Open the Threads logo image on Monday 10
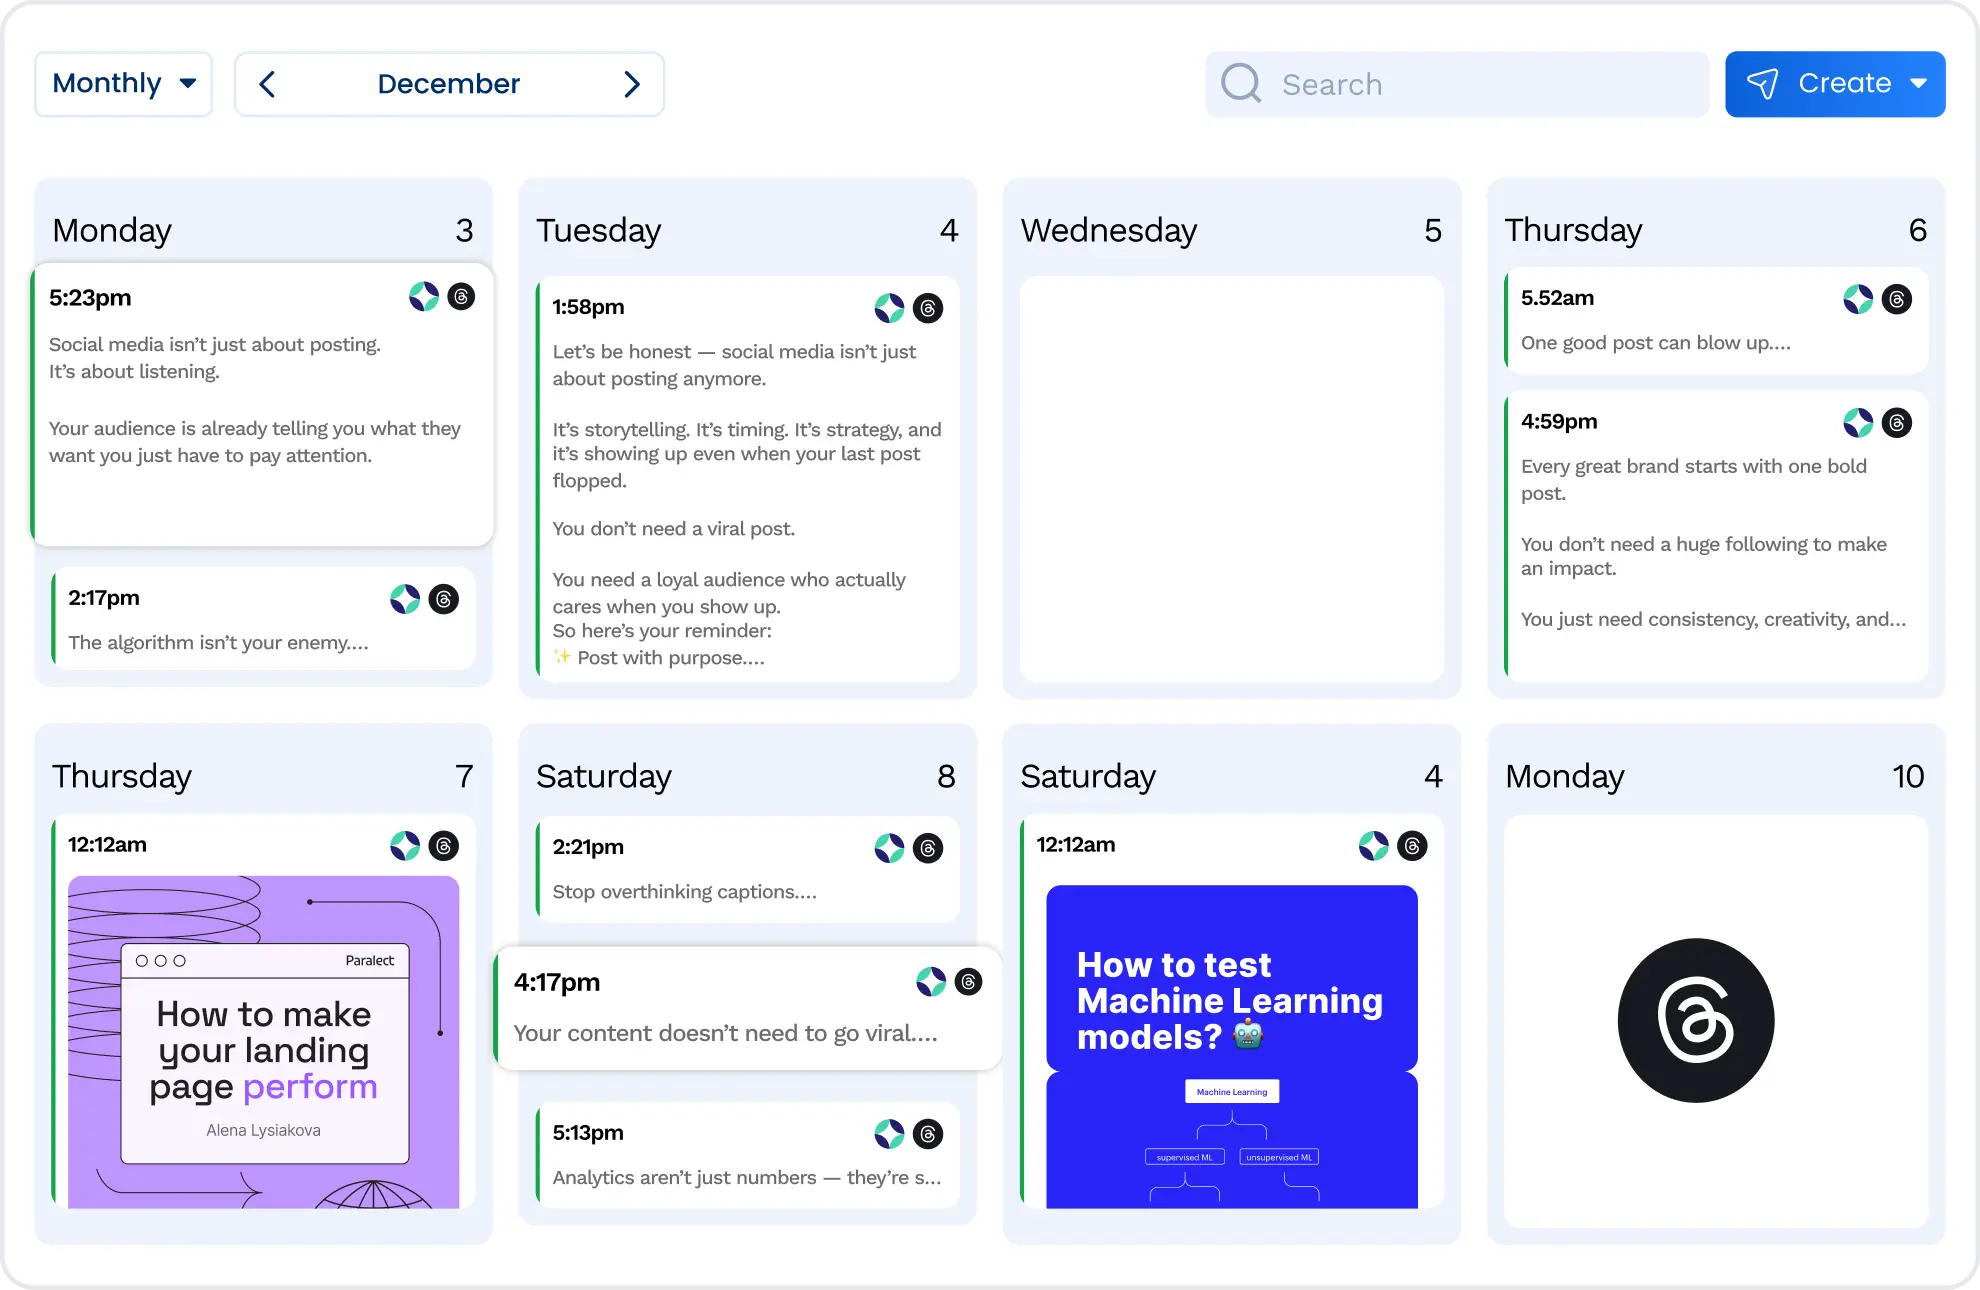 point(1695,1020)
